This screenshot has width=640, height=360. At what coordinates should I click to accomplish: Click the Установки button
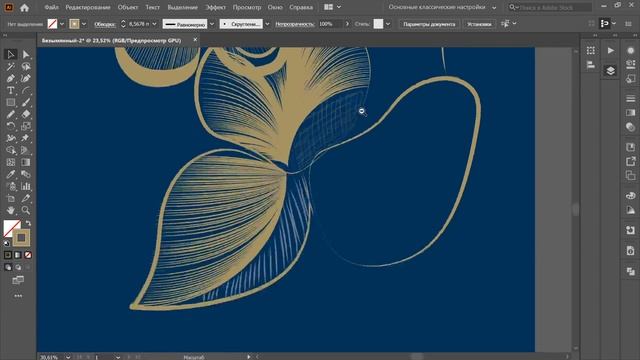coord(479,24)
